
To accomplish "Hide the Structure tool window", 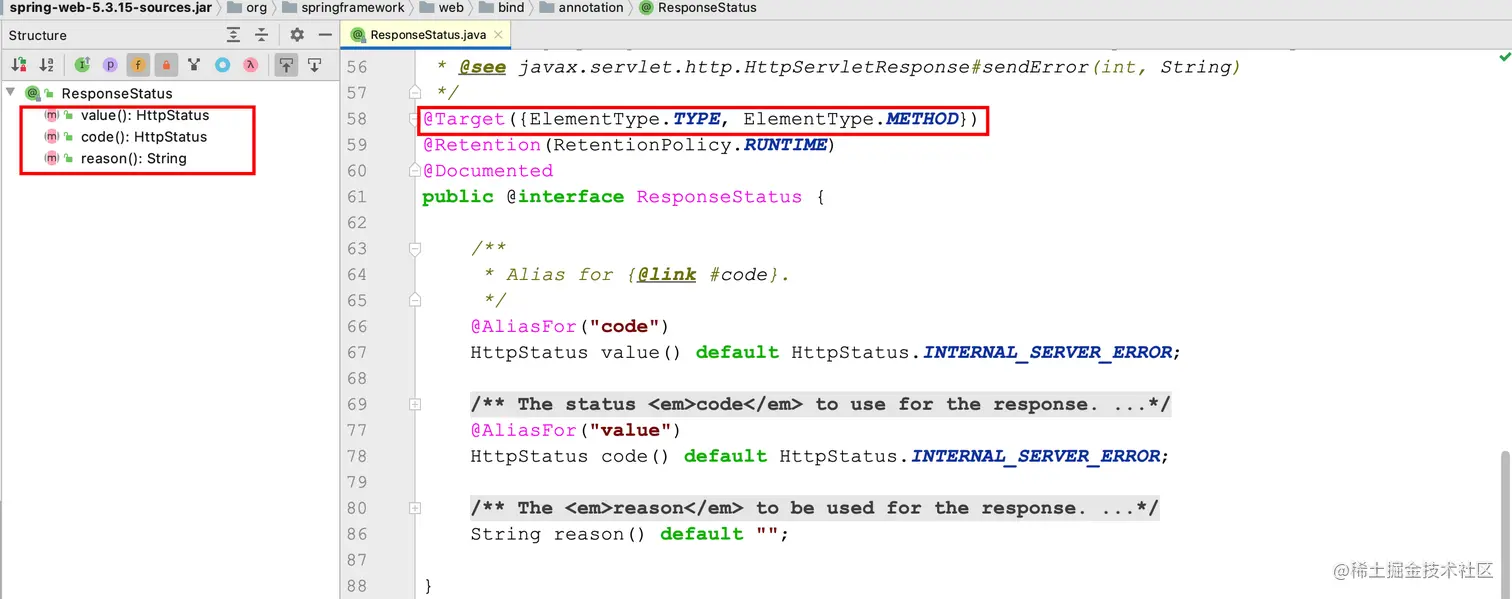I will tap(325, 35).
